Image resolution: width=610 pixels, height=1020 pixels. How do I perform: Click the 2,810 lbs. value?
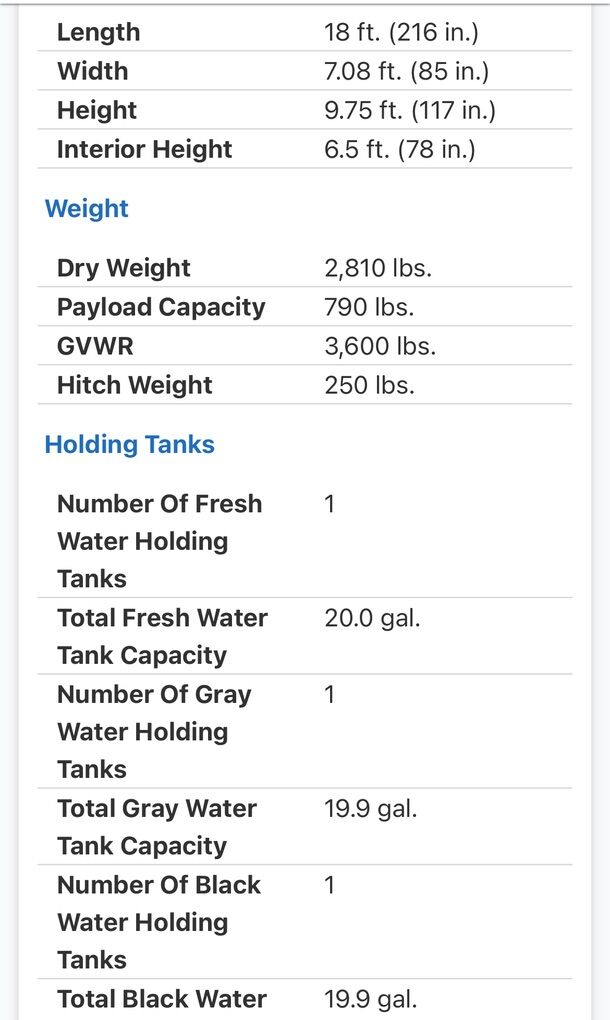point(378,268)
